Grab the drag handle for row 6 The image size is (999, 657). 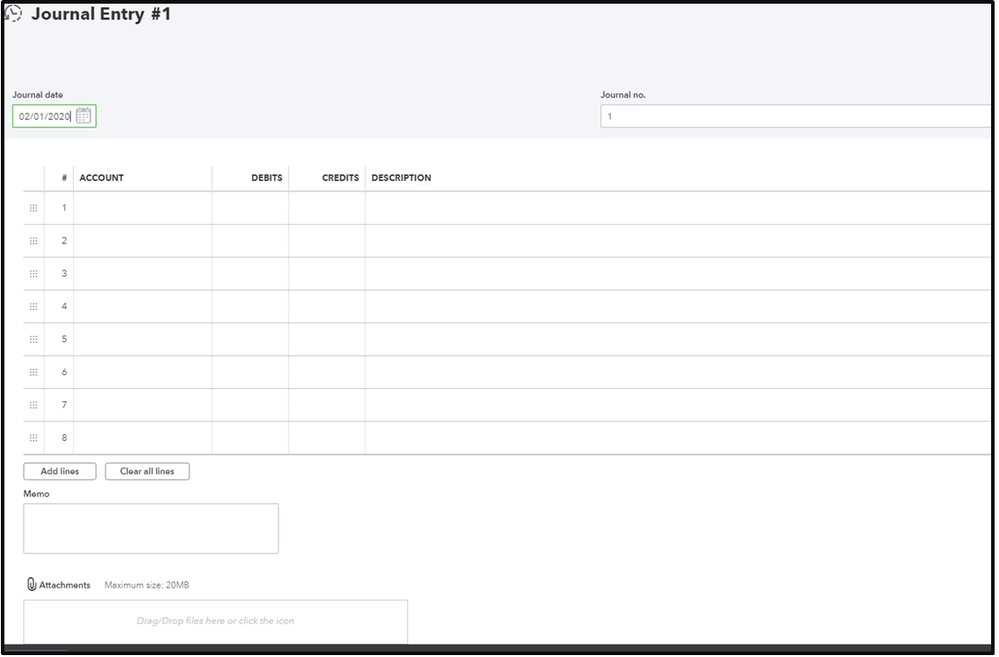point(34,372)
